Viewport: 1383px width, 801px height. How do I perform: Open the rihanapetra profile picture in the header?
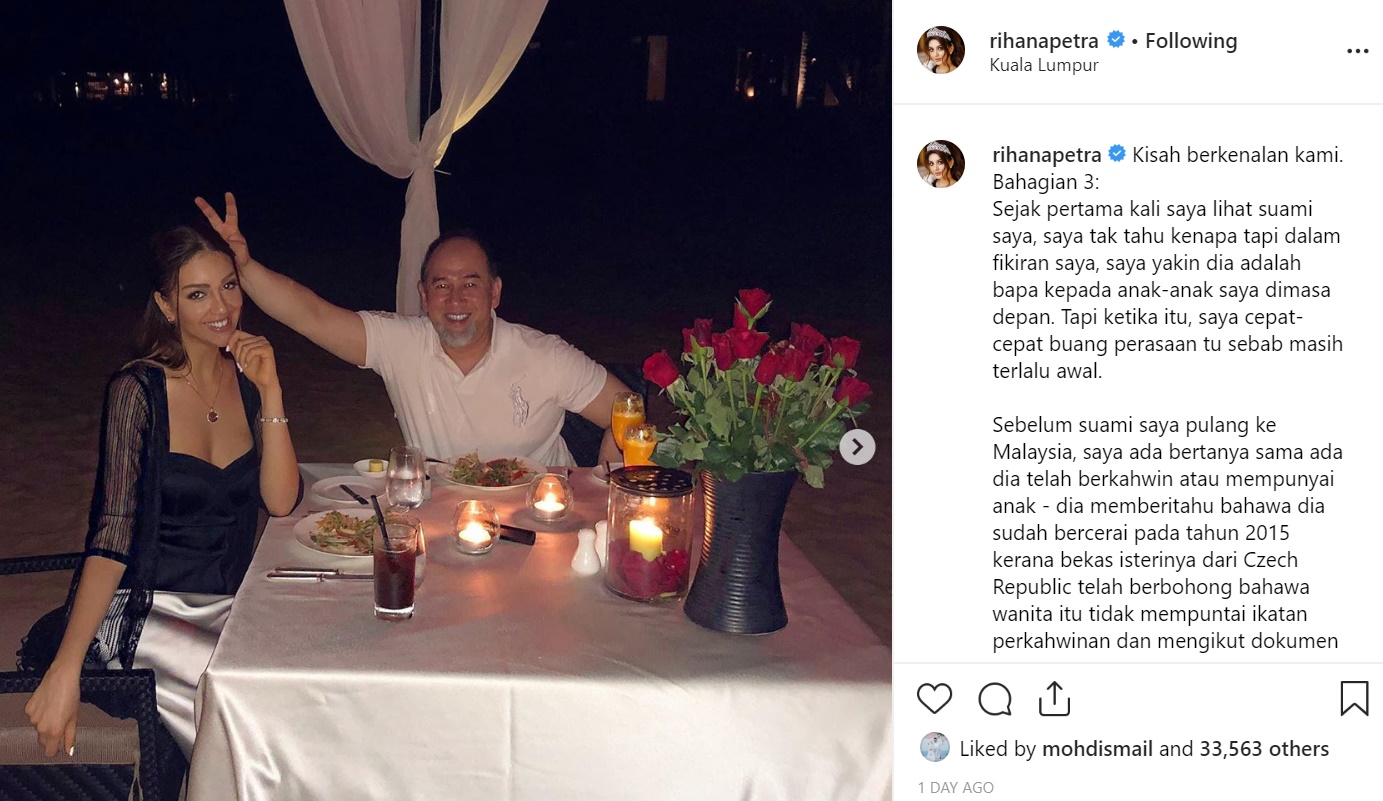(x=941, y=50)
